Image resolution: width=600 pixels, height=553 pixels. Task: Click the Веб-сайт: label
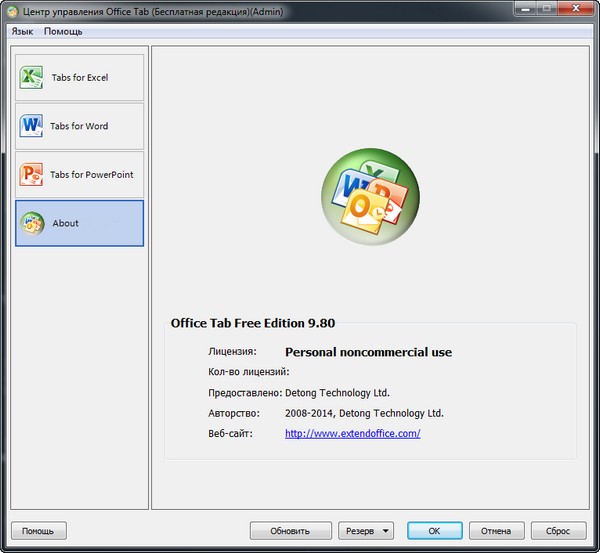coord(230,434)
